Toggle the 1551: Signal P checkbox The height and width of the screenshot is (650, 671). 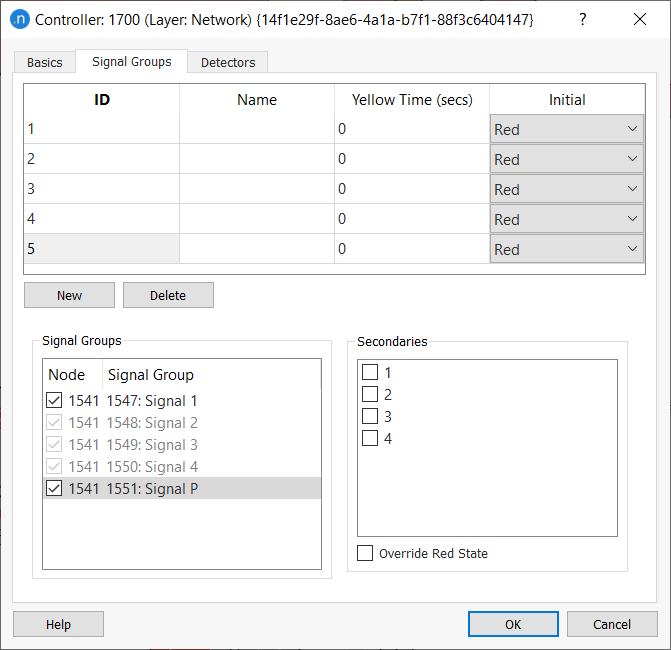[54, 489]
